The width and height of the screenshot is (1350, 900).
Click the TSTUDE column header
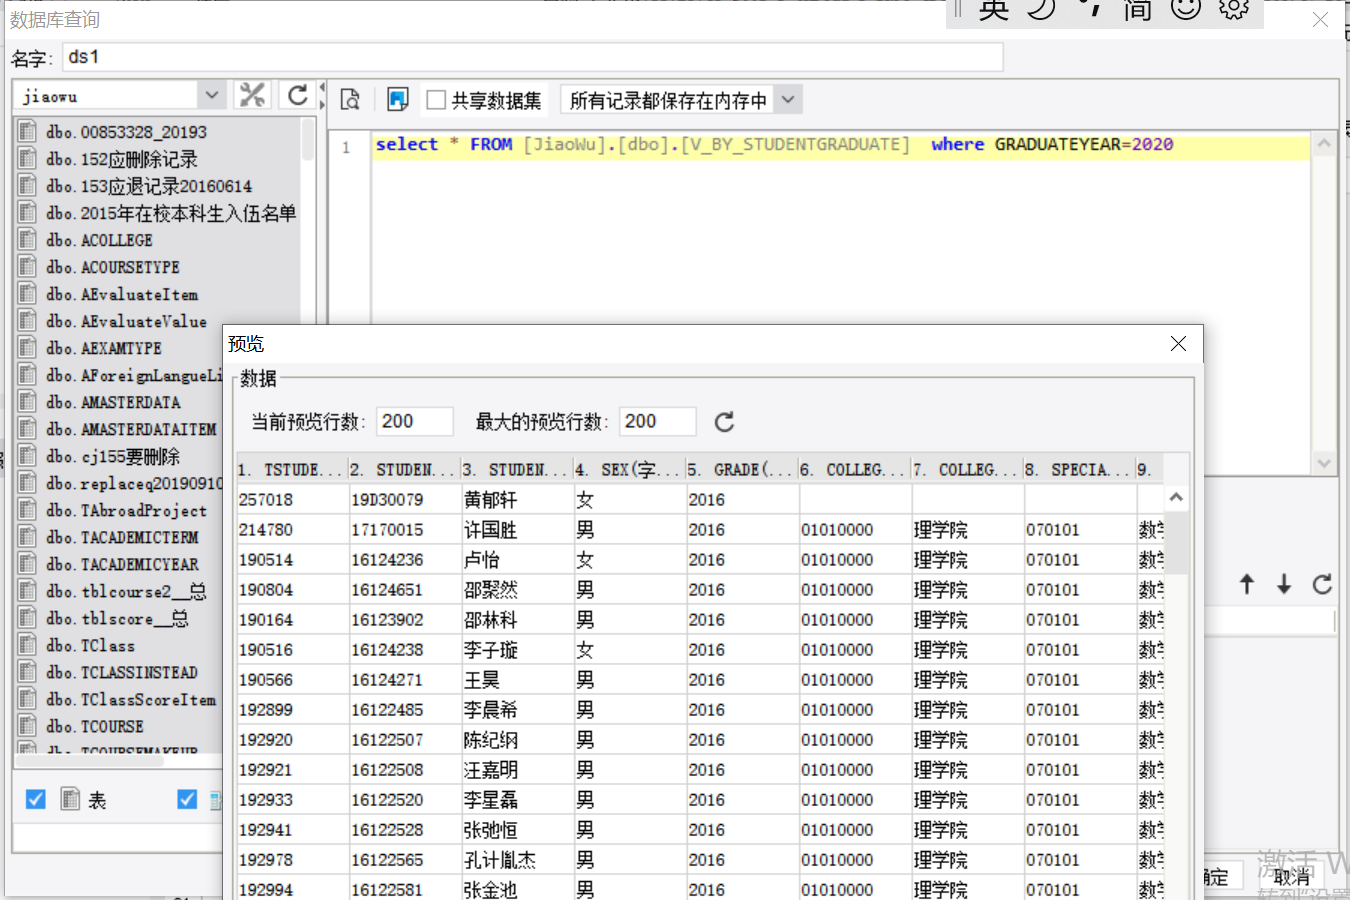[x=291, y=469]
